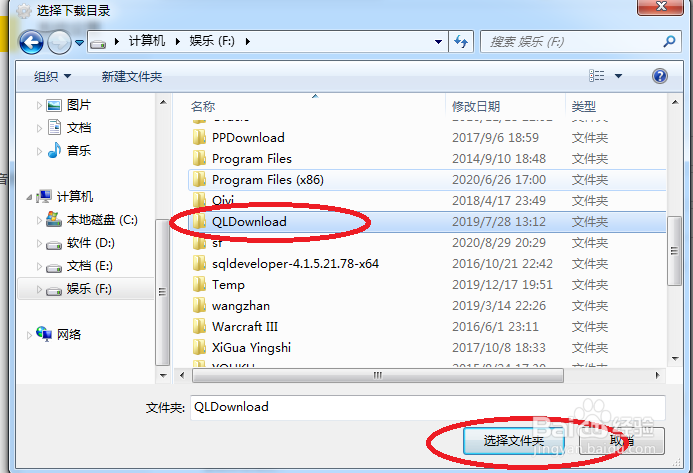
Task: Expand the 软件 (D:) drive tree node
Action: 39,243
